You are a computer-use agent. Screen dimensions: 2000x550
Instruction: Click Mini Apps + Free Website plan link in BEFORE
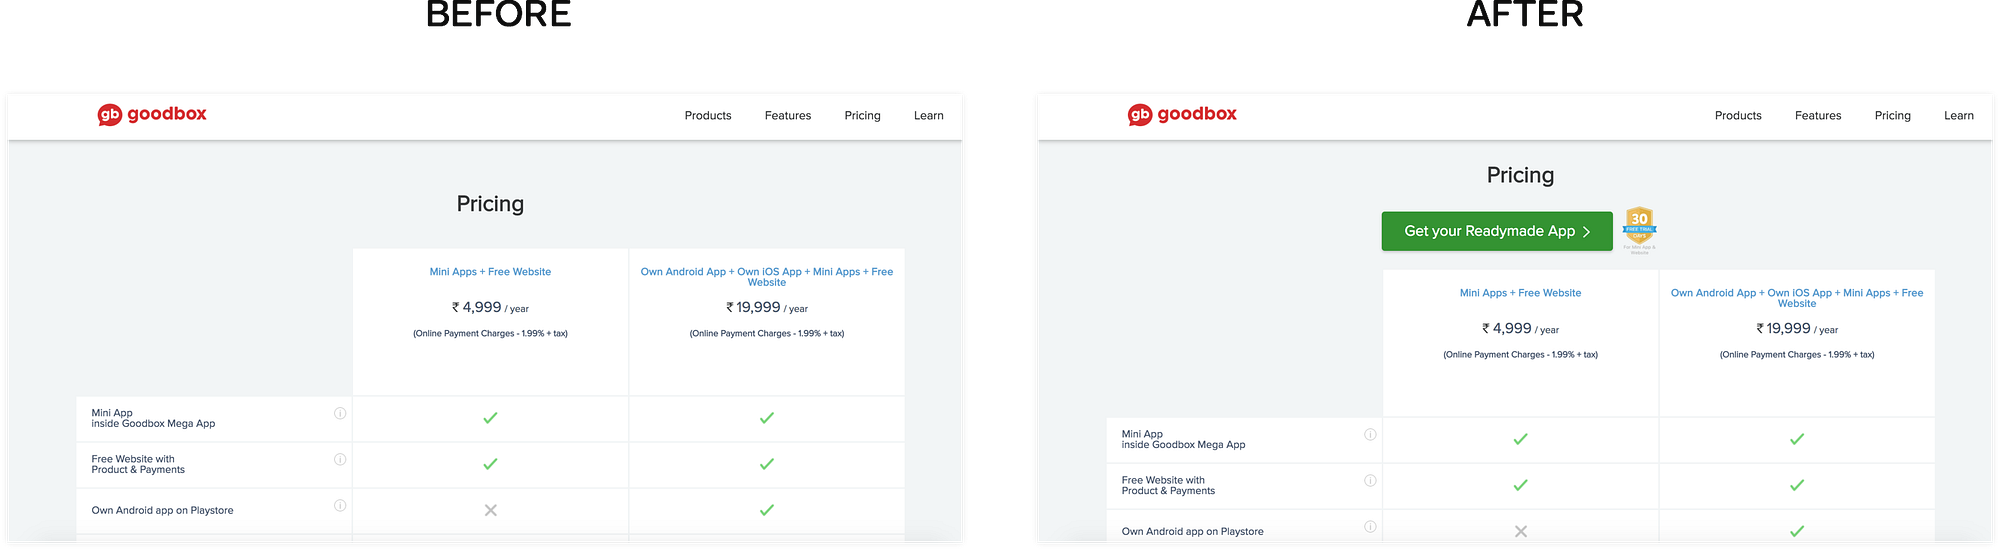coord(490,272)
